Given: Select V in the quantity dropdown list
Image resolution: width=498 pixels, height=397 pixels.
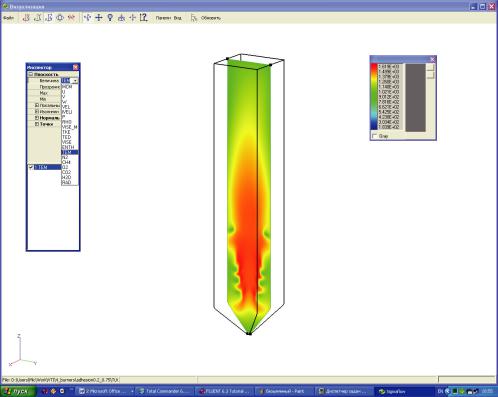Looking at the screenshot, I should (70, 97).
